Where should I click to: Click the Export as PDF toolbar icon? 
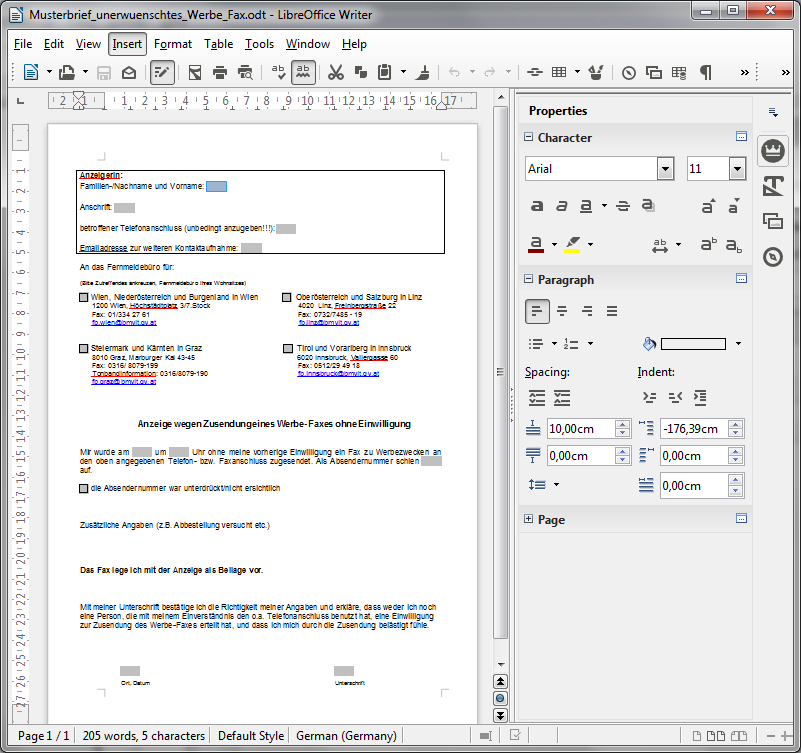click(194, 72)
